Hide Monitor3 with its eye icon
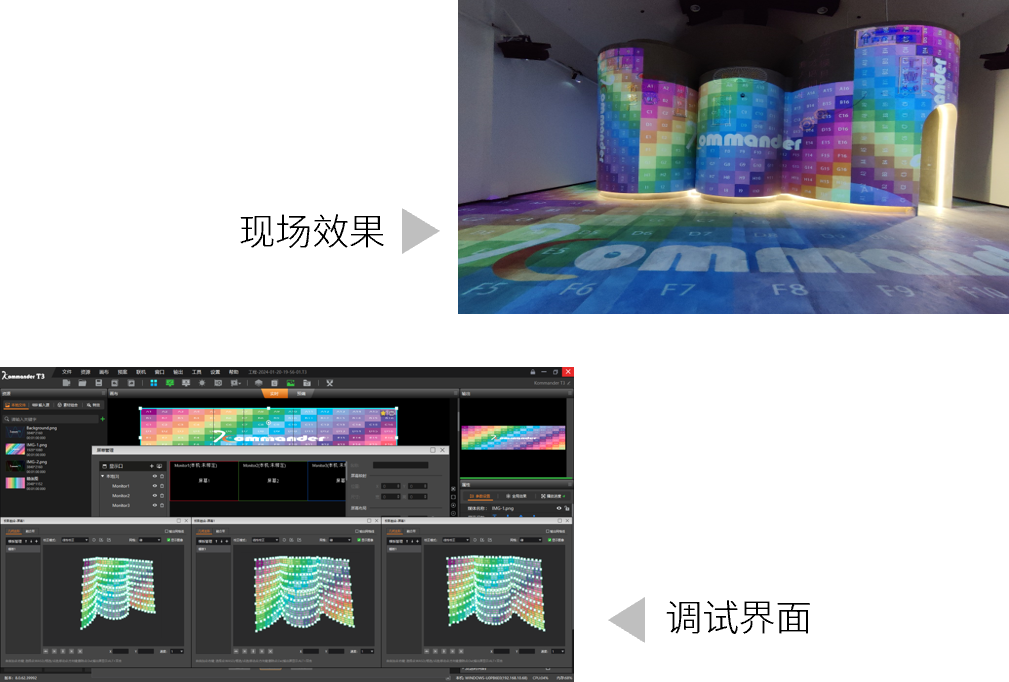1009x682 pixels. tap(154, 506)
